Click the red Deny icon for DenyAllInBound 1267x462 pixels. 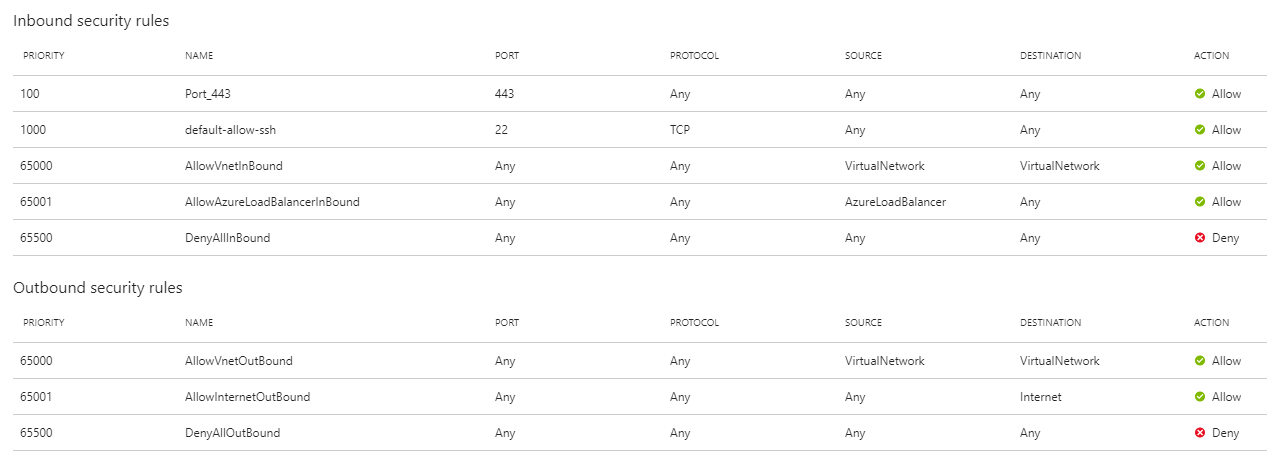tap(1200, 238)
